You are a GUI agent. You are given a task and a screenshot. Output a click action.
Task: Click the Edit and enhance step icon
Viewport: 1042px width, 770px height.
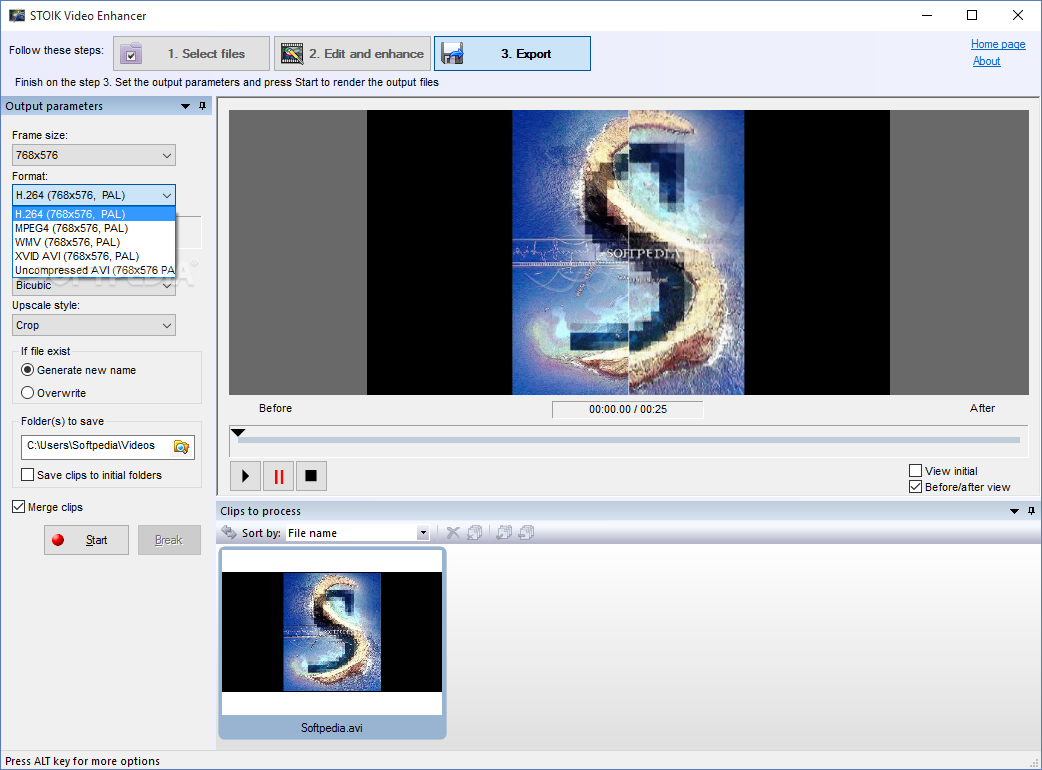[292, 54]
